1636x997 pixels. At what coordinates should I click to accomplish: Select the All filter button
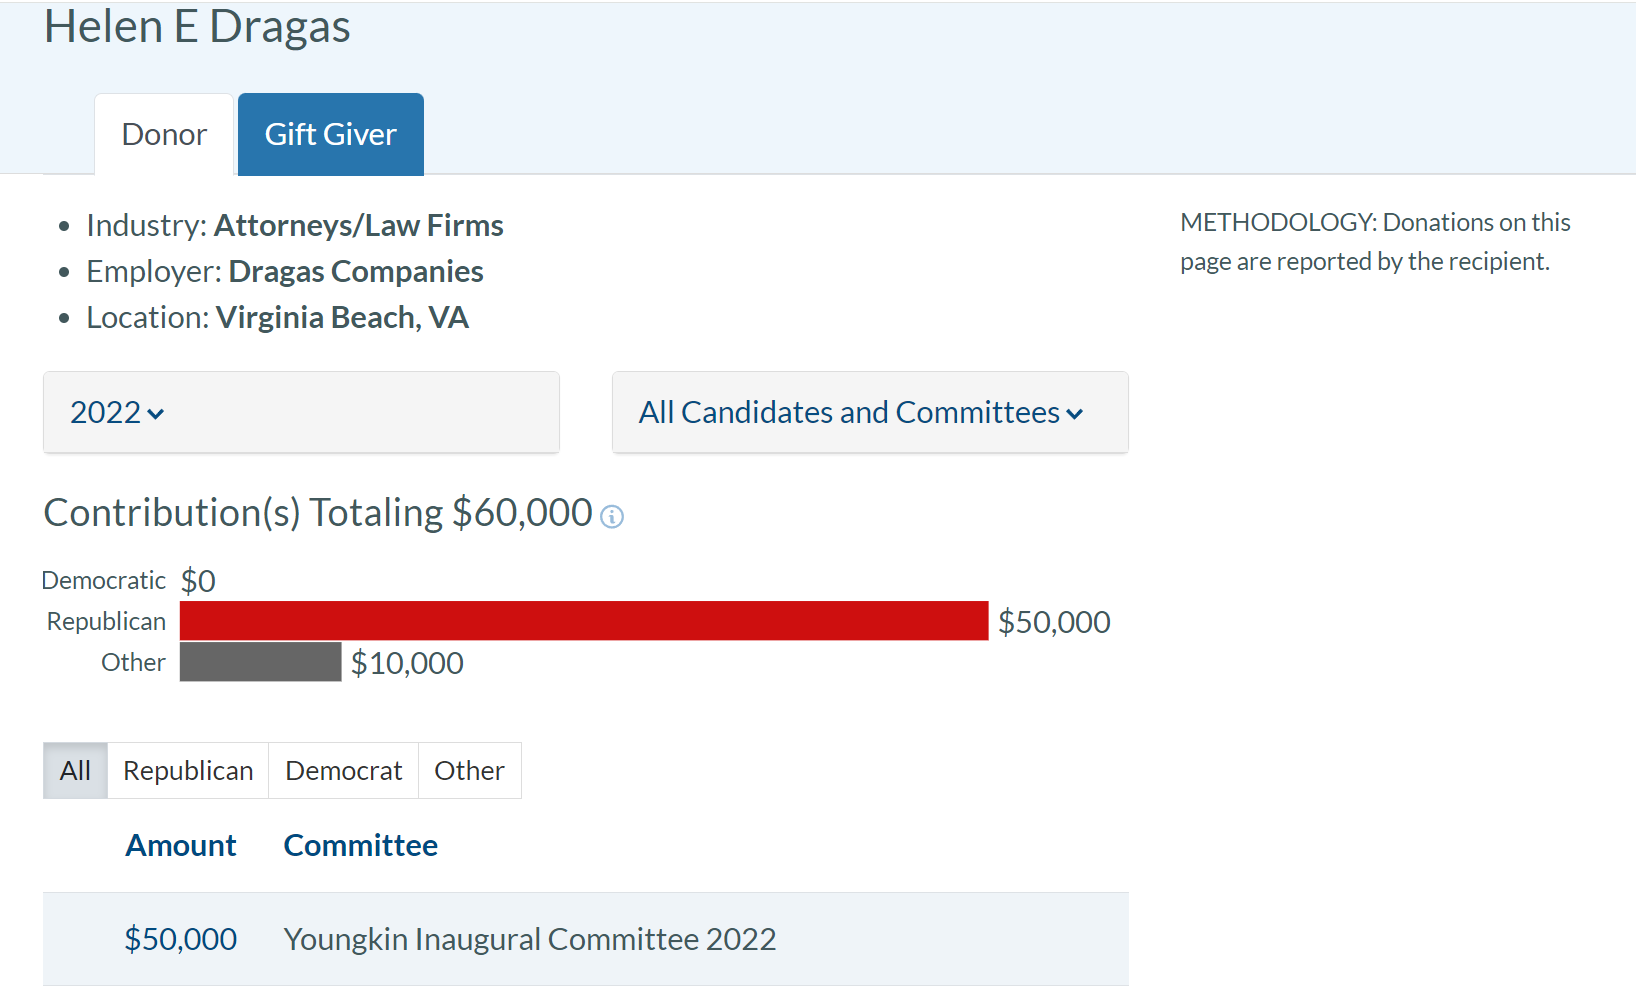(75, 770)
